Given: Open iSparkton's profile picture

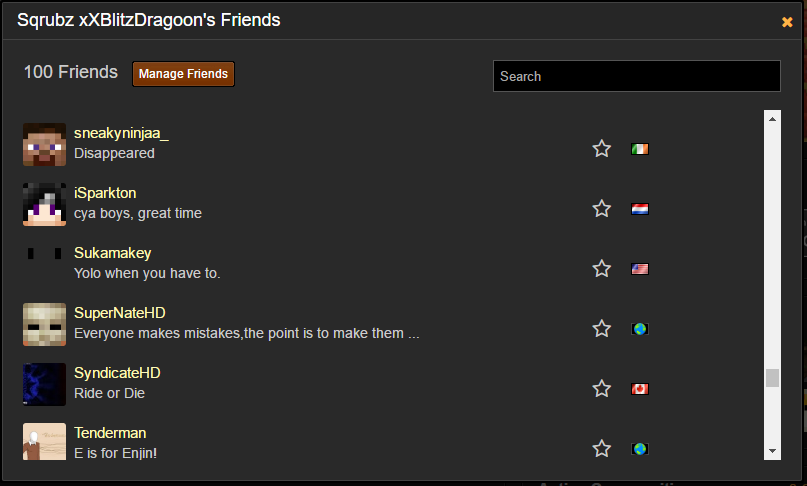Looking at the screenshot, I should coord(44,204).
